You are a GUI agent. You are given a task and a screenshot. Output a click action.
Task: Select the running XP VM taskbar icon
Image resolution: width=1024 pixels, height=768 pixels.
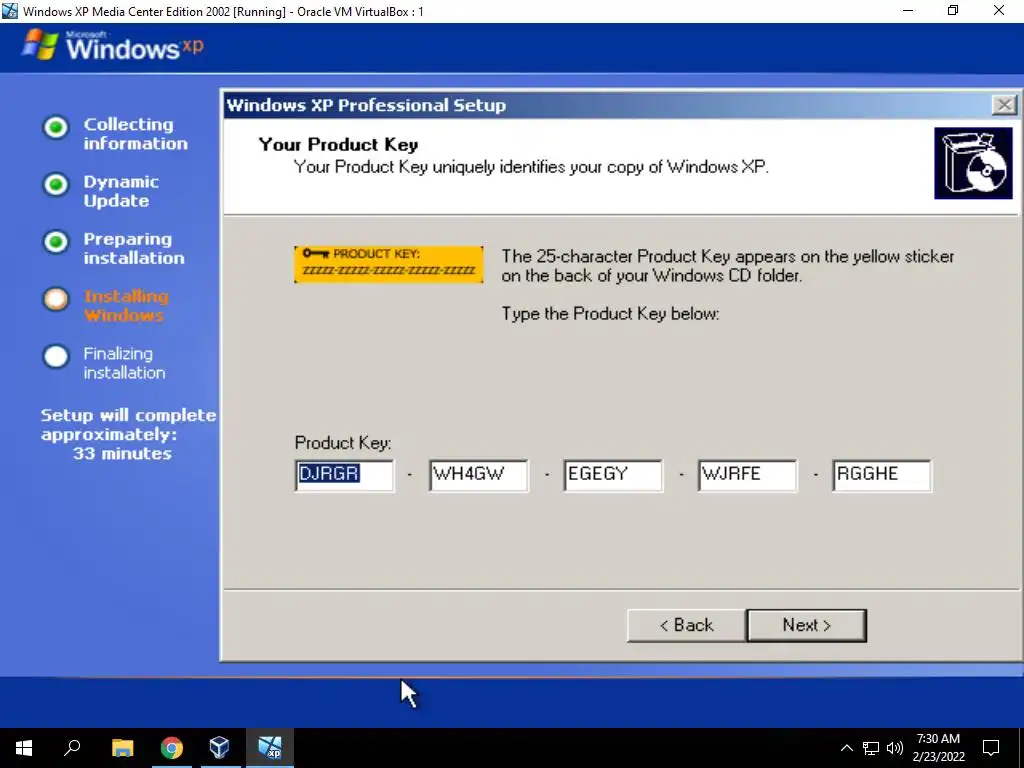(x=270, y=748)
